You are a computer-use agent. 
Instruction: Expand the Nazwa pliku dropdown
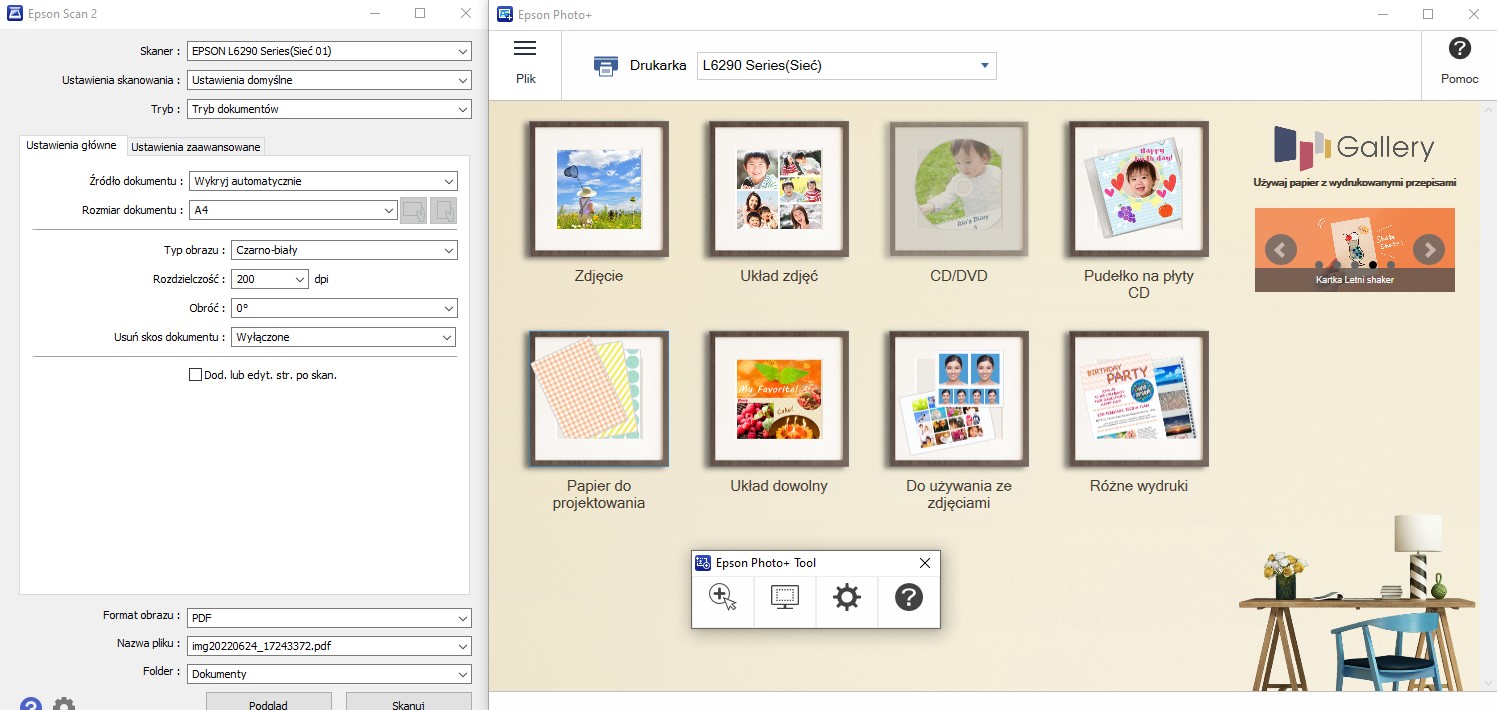point(329,646)
